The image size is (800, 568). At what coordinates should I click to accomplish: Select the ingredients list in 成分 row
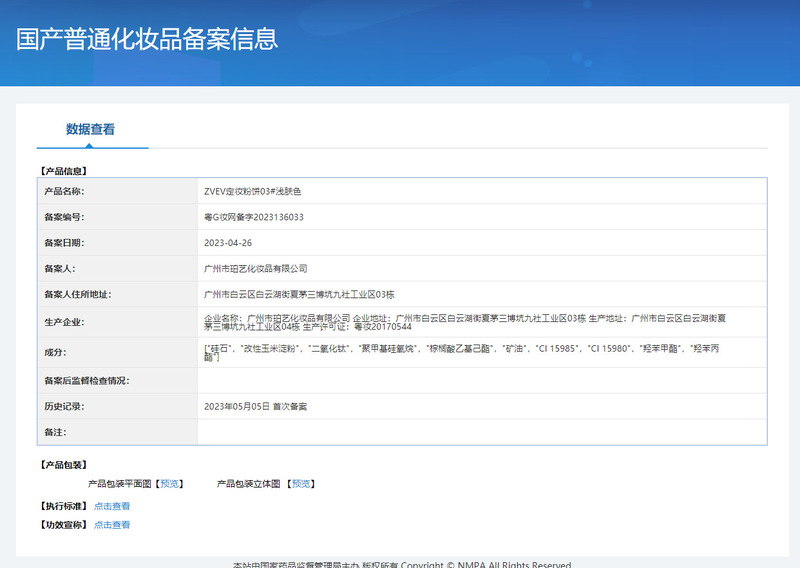tap(461, 353)
